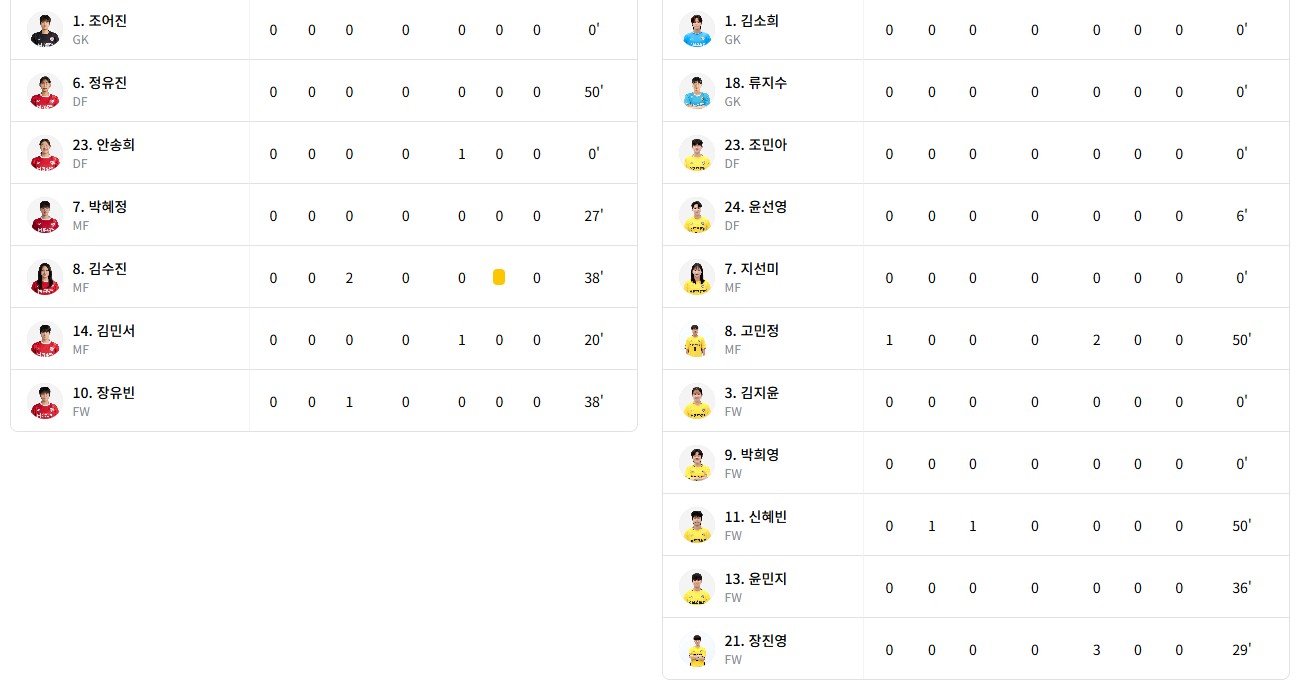
Task: Open player 박혜정's name link
Action: pyautogui.click(x=100, y=207)
